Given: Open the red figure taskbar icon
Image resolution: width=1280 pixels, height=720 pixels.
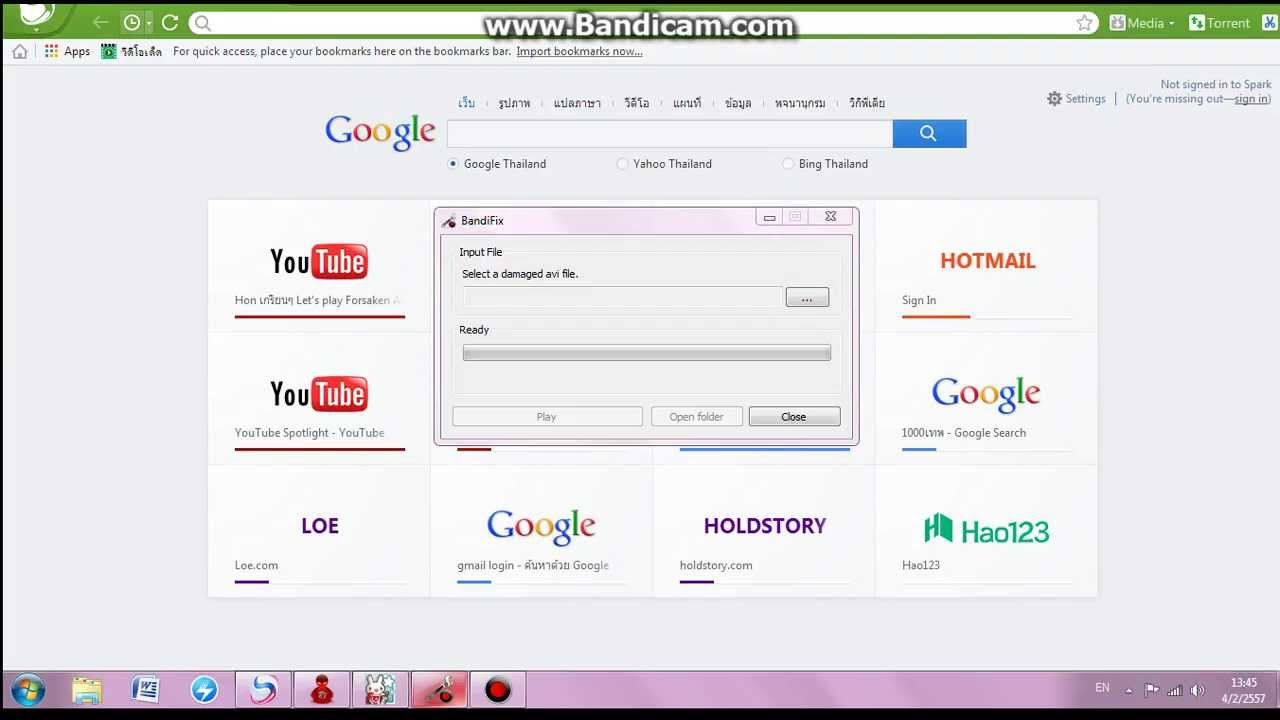Looking at the screenshot, I should point(322,690).
